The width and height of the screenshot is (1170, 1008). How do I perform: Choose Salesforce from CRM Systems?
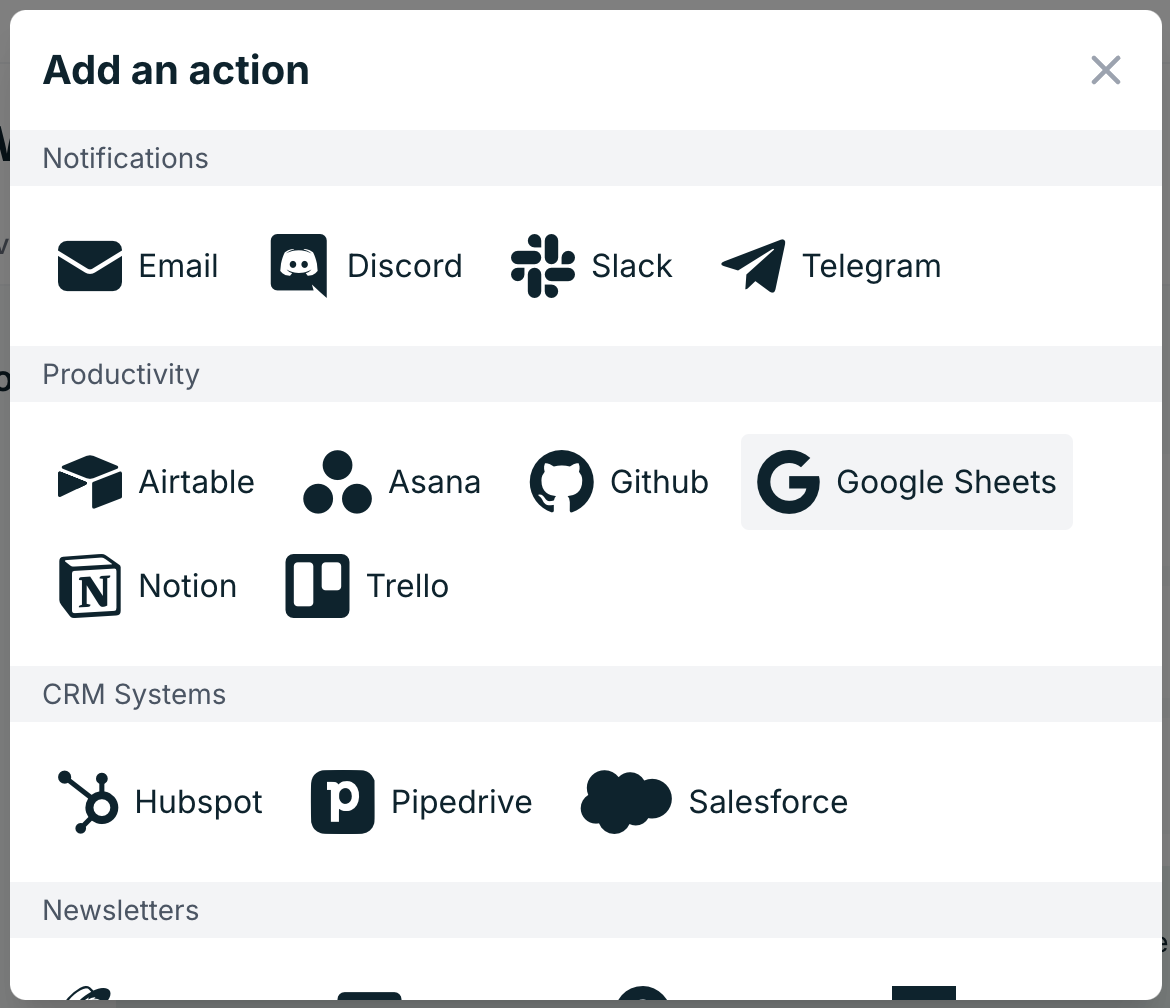click(x=714, y=801)
